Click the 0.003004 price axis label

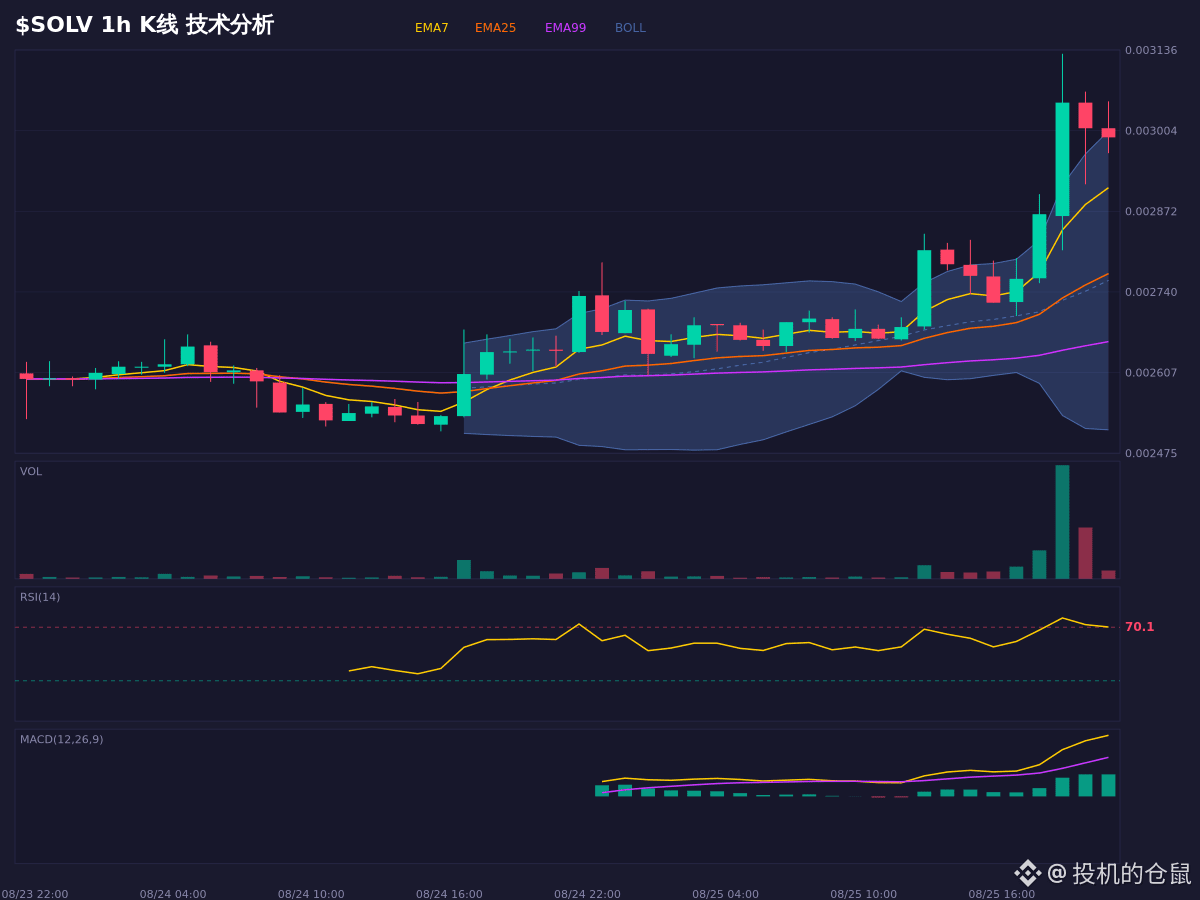1151,131
